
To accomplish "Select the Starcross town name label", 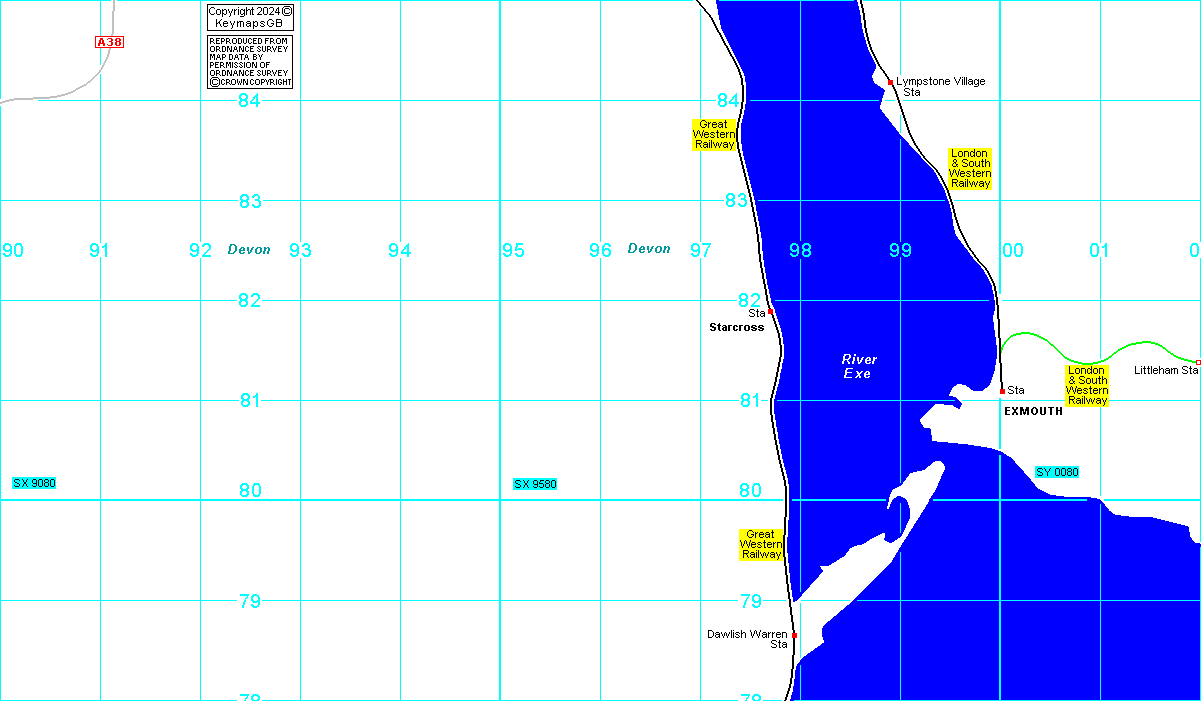I will pyautogui.click(x=736, y=327).
